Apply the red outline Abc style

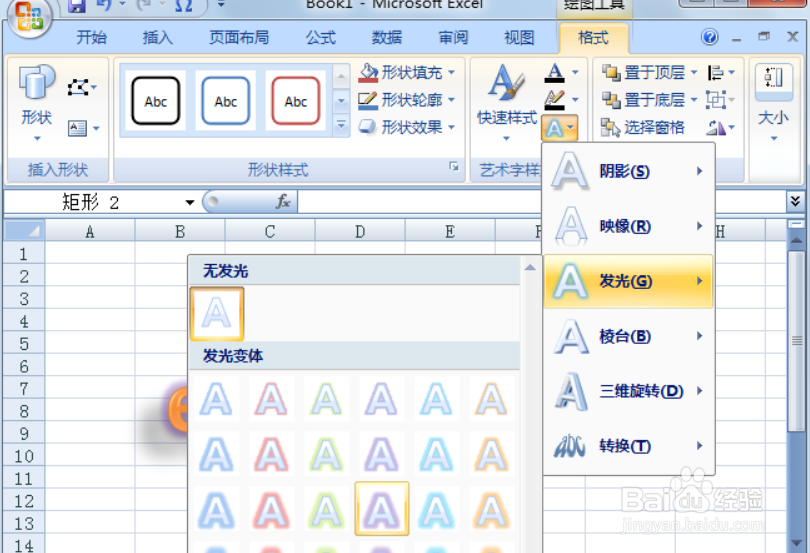coord(295,101)
